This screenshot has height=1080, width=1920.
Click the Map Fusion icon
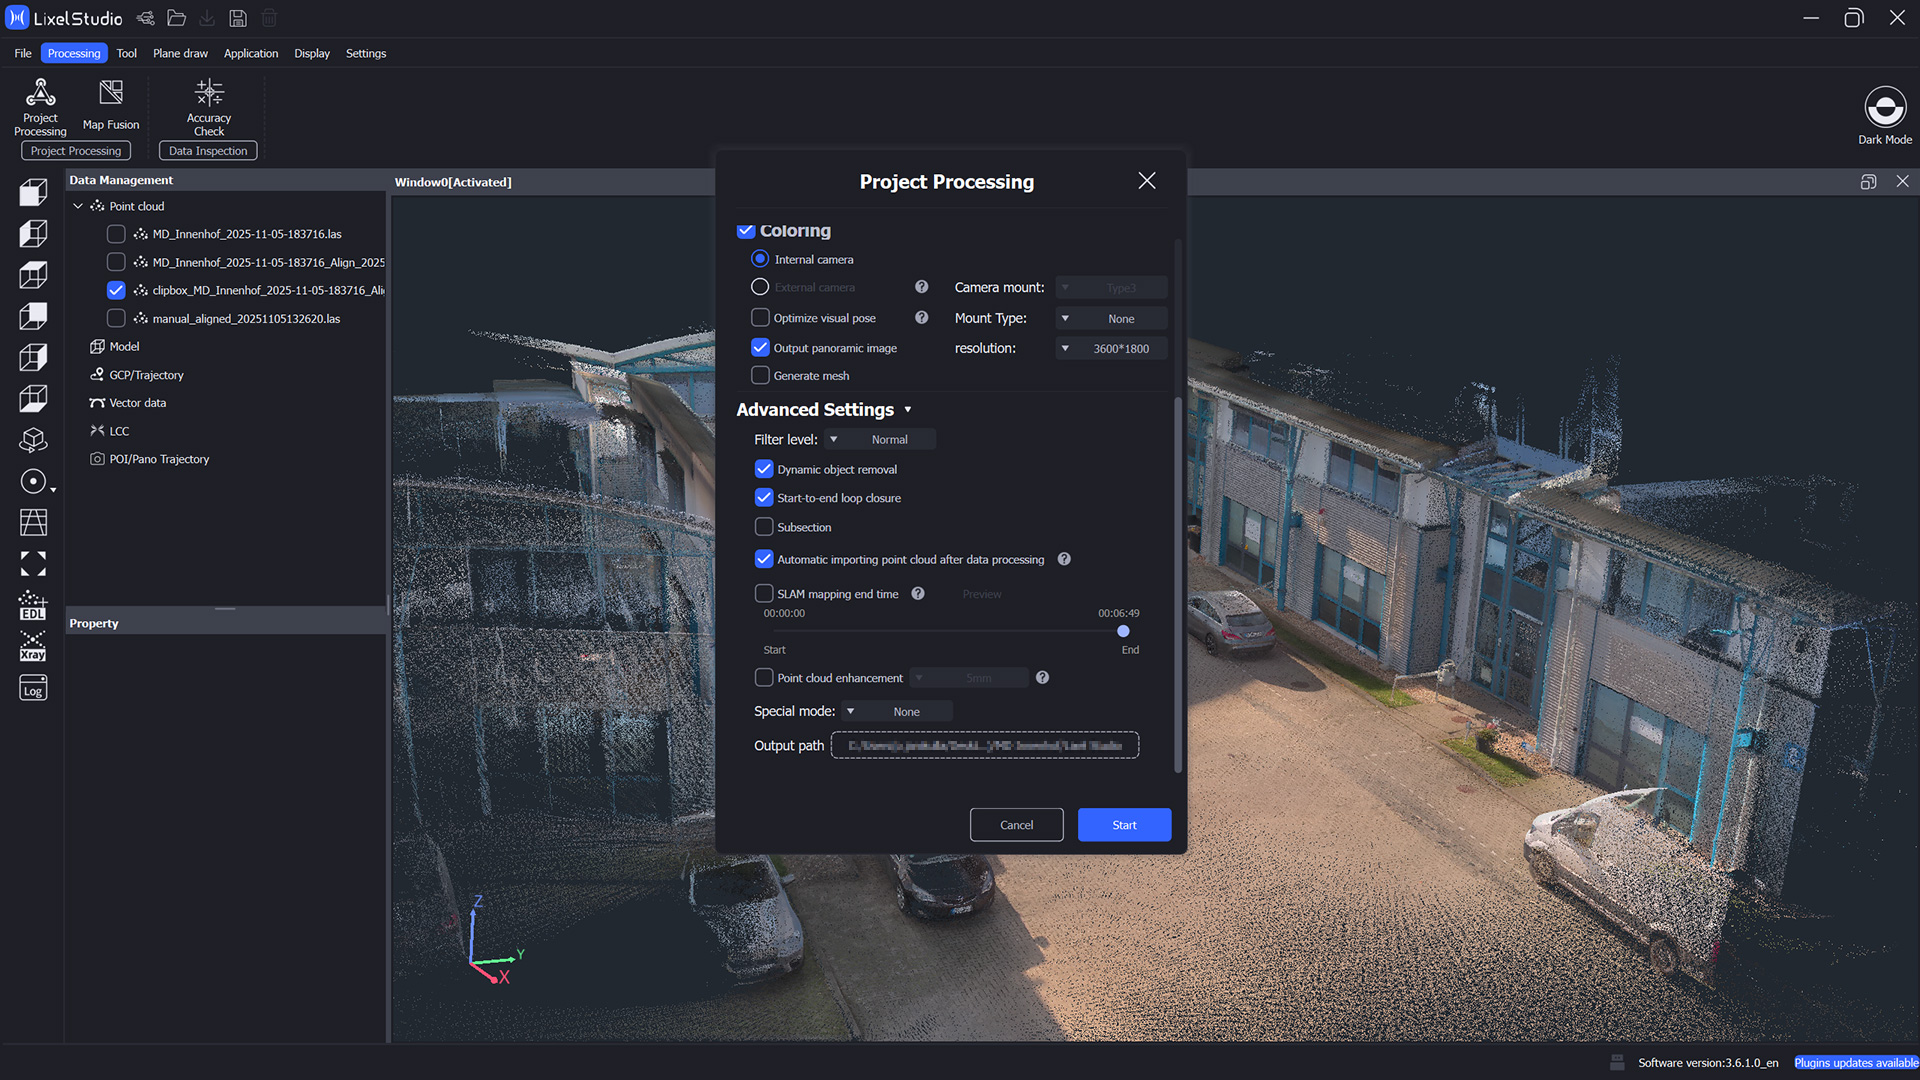(111, 94)
